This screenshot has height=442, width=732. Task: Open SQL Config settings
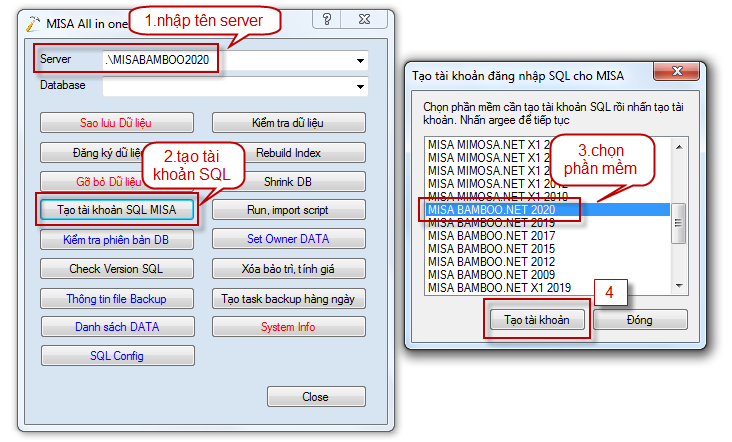point(118,356)
